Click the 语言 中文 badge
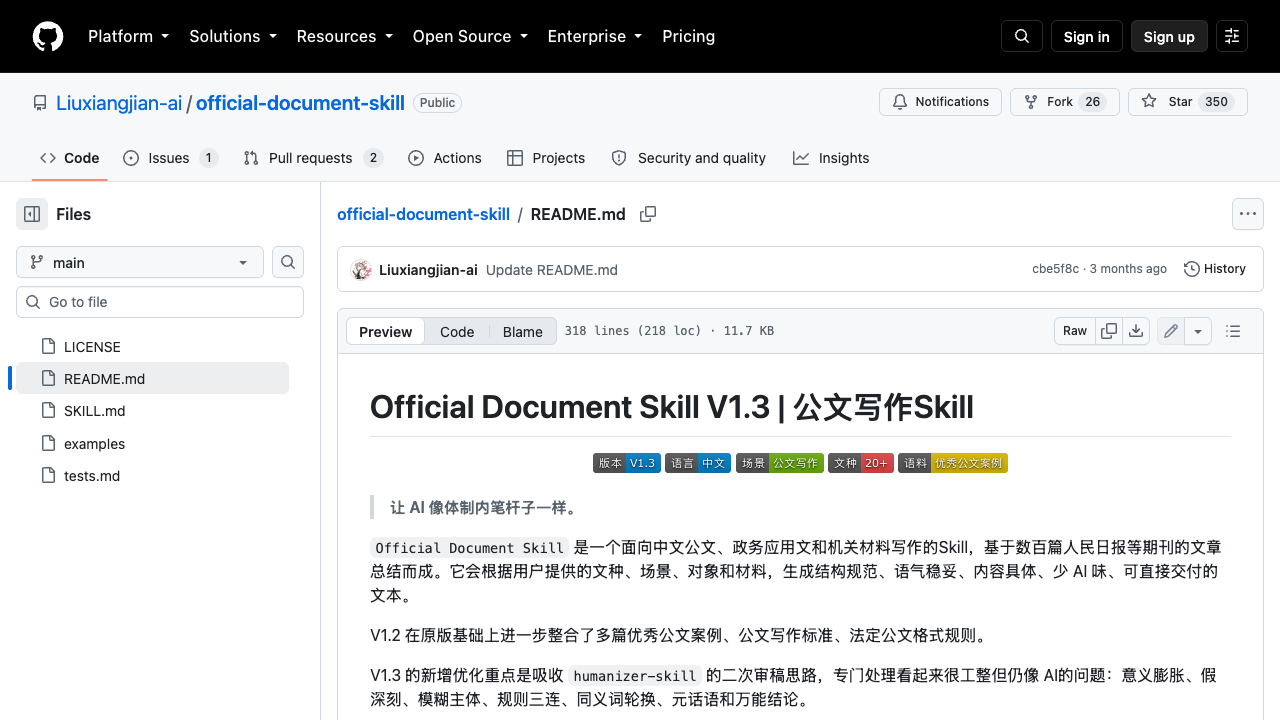1280x720 pixels. 698,463
